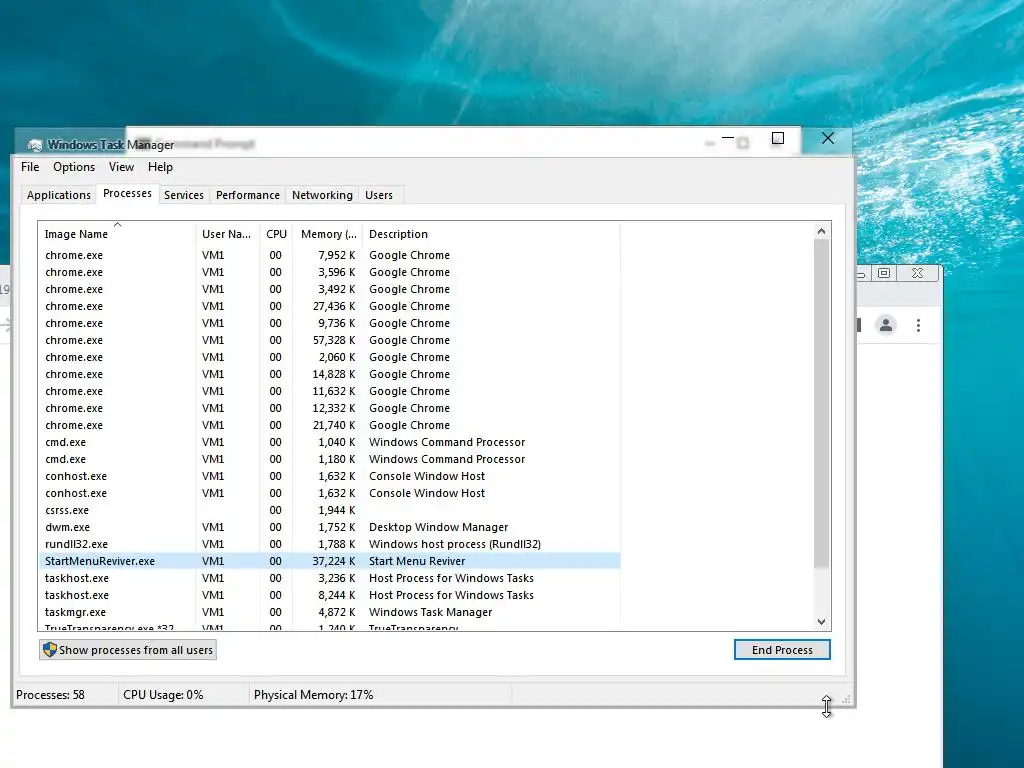Click the Task Manager title bar icon

(x=35, y=145)
